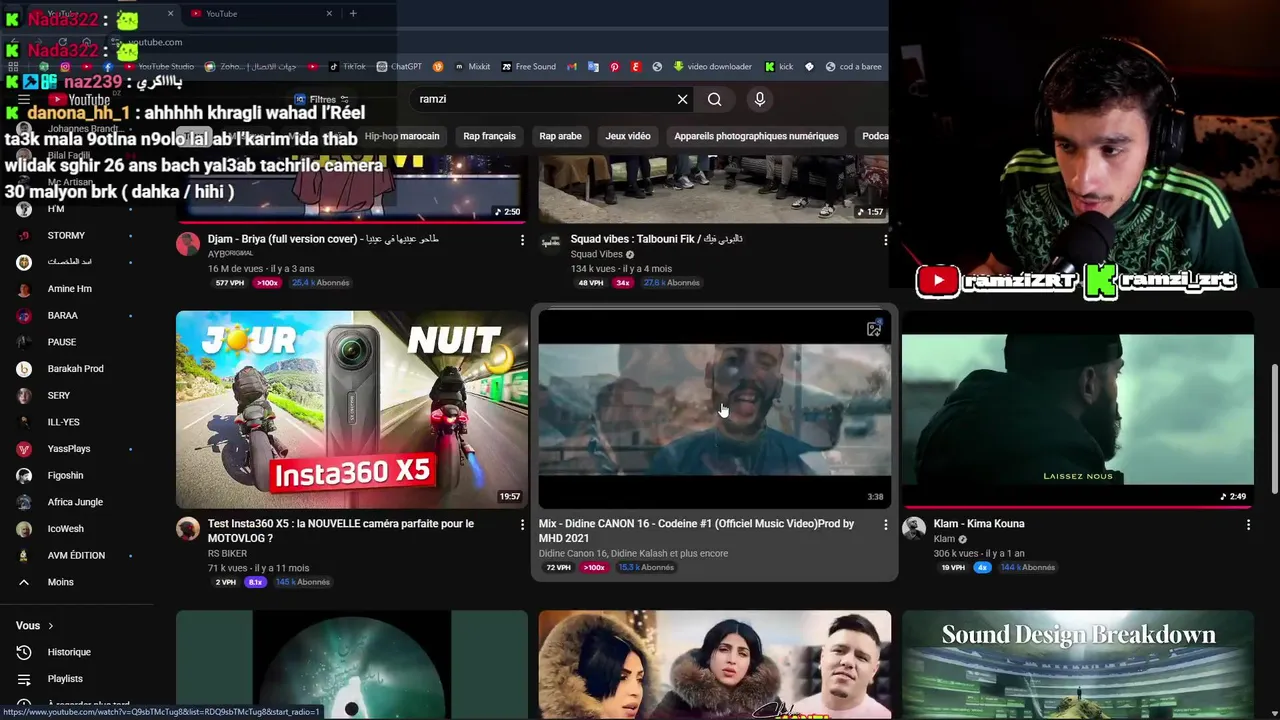The height and width of the screenshot is (720, 1280).
Task: Open the Africa Jungle subscription
Action: click(x=75, y=502)
